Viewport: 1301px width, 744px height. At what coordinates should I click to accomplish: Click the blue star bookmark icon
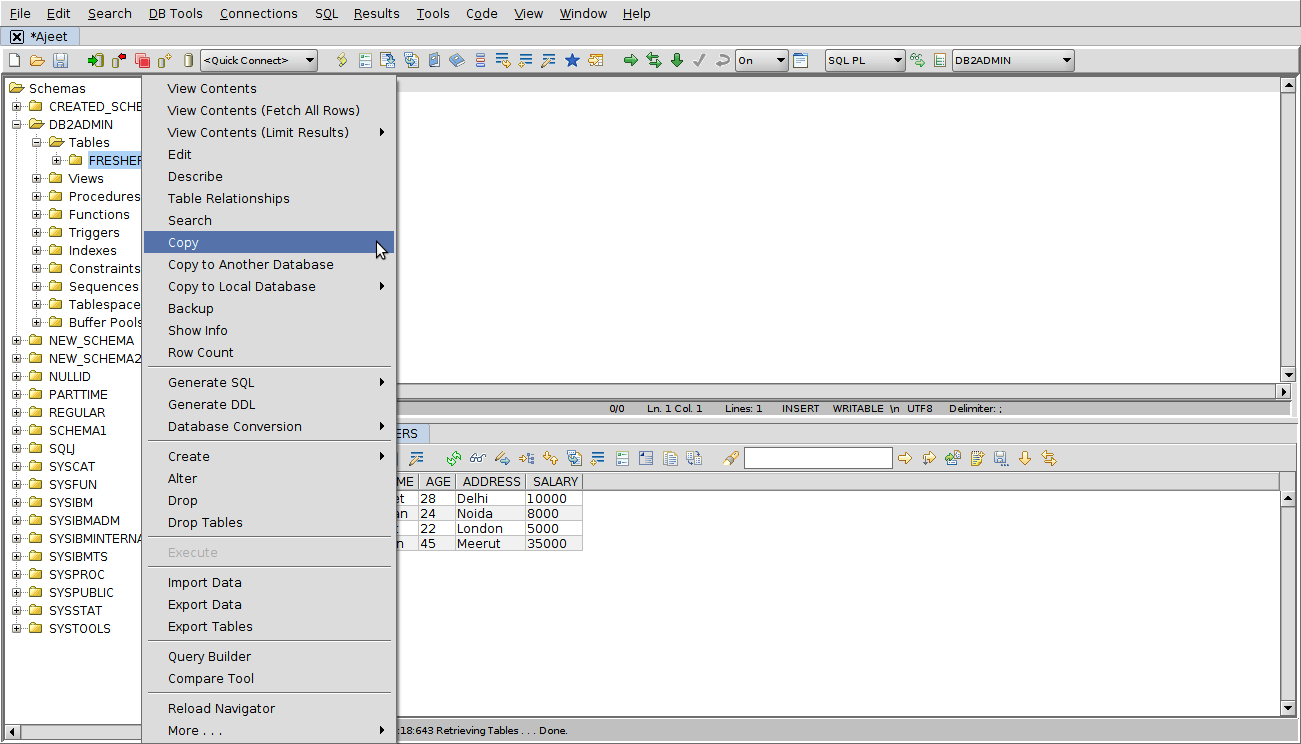coord(572,61)
